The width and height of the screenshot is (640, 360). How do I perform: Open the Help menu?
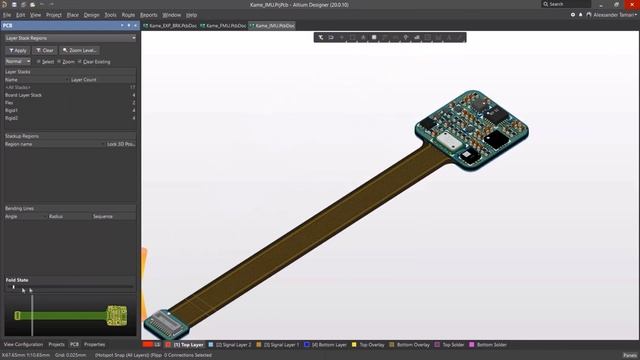[x=191, y=15]
